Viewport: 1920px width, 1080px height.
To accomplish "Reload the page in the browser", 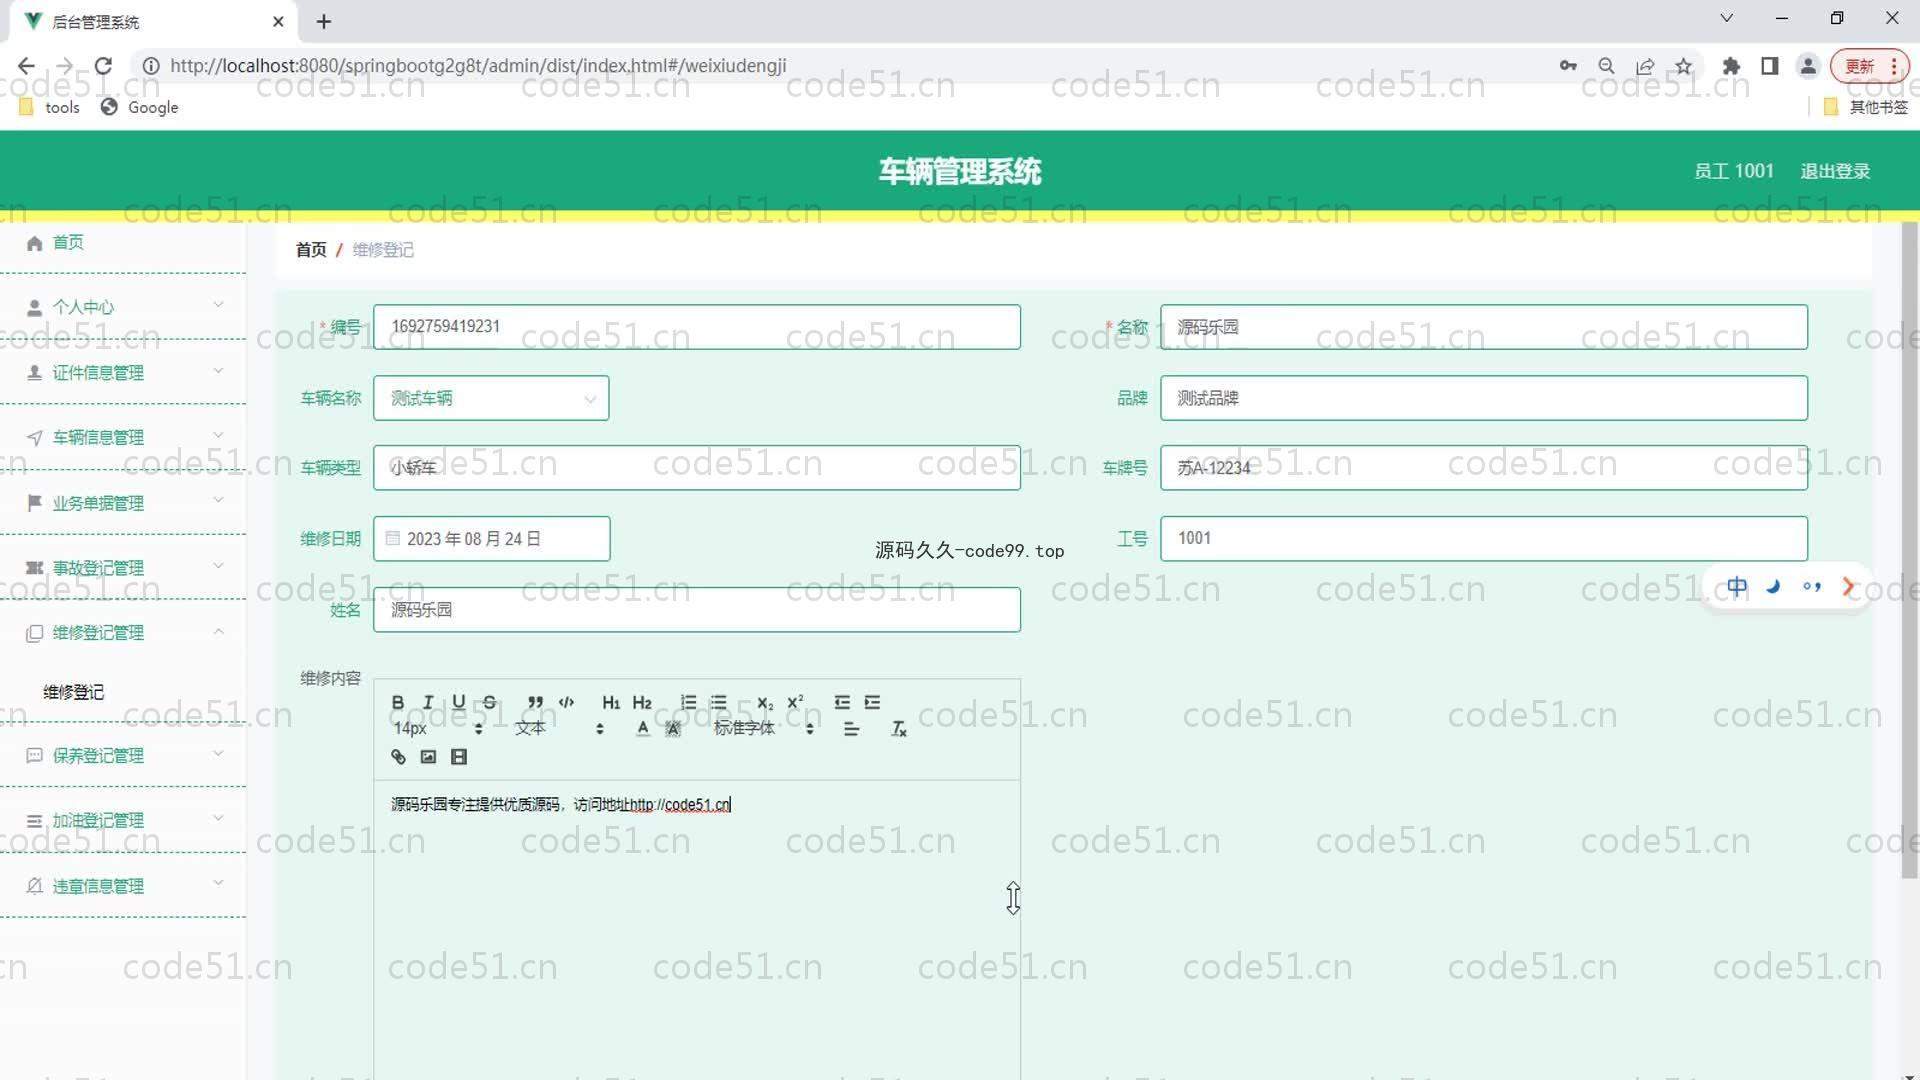I will click(103, 66).
